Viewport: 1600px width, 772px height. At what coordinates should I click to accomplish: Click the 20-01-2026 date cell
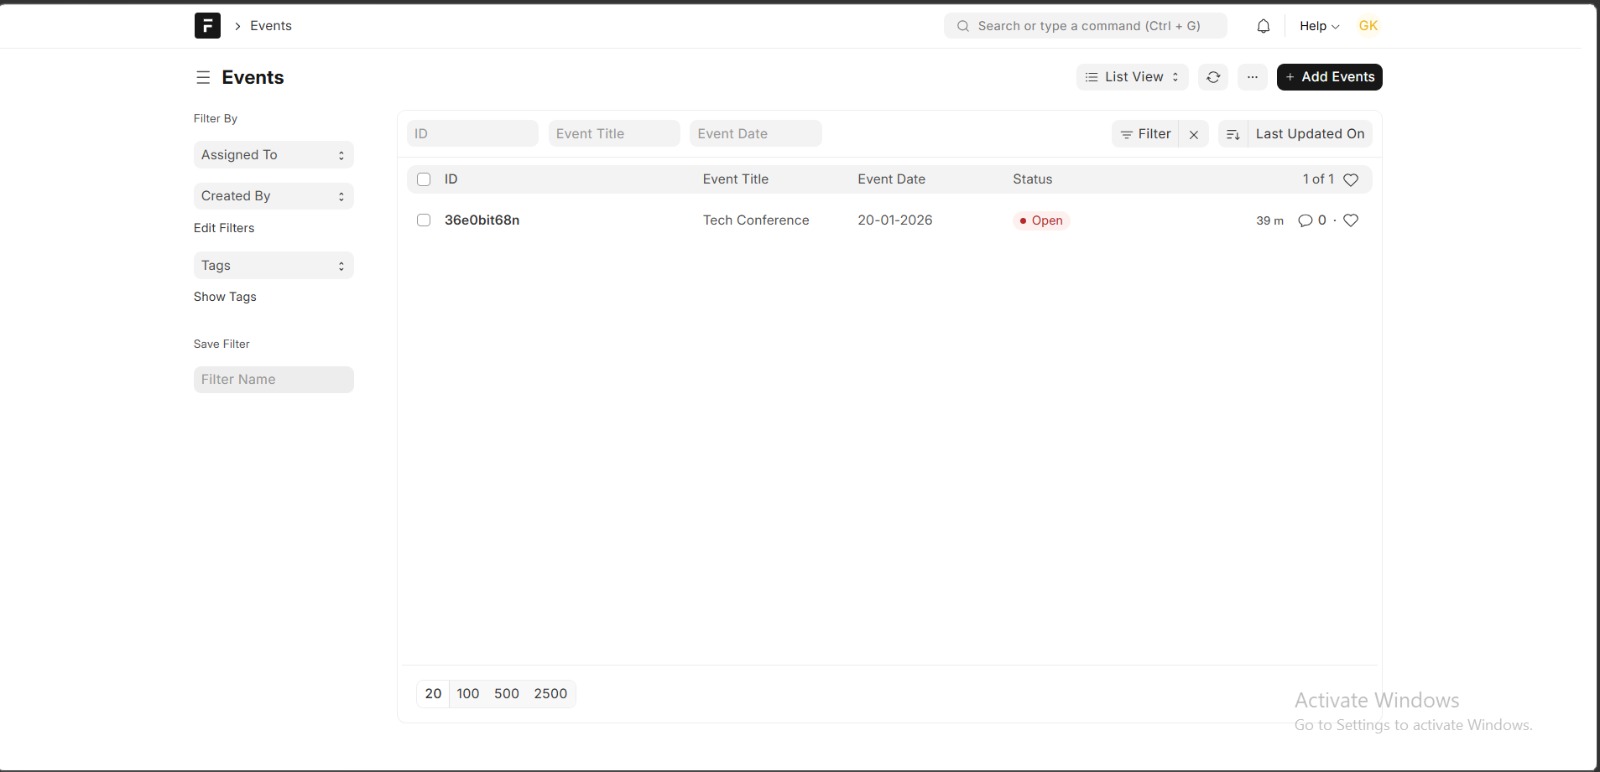tap(895, 220)
